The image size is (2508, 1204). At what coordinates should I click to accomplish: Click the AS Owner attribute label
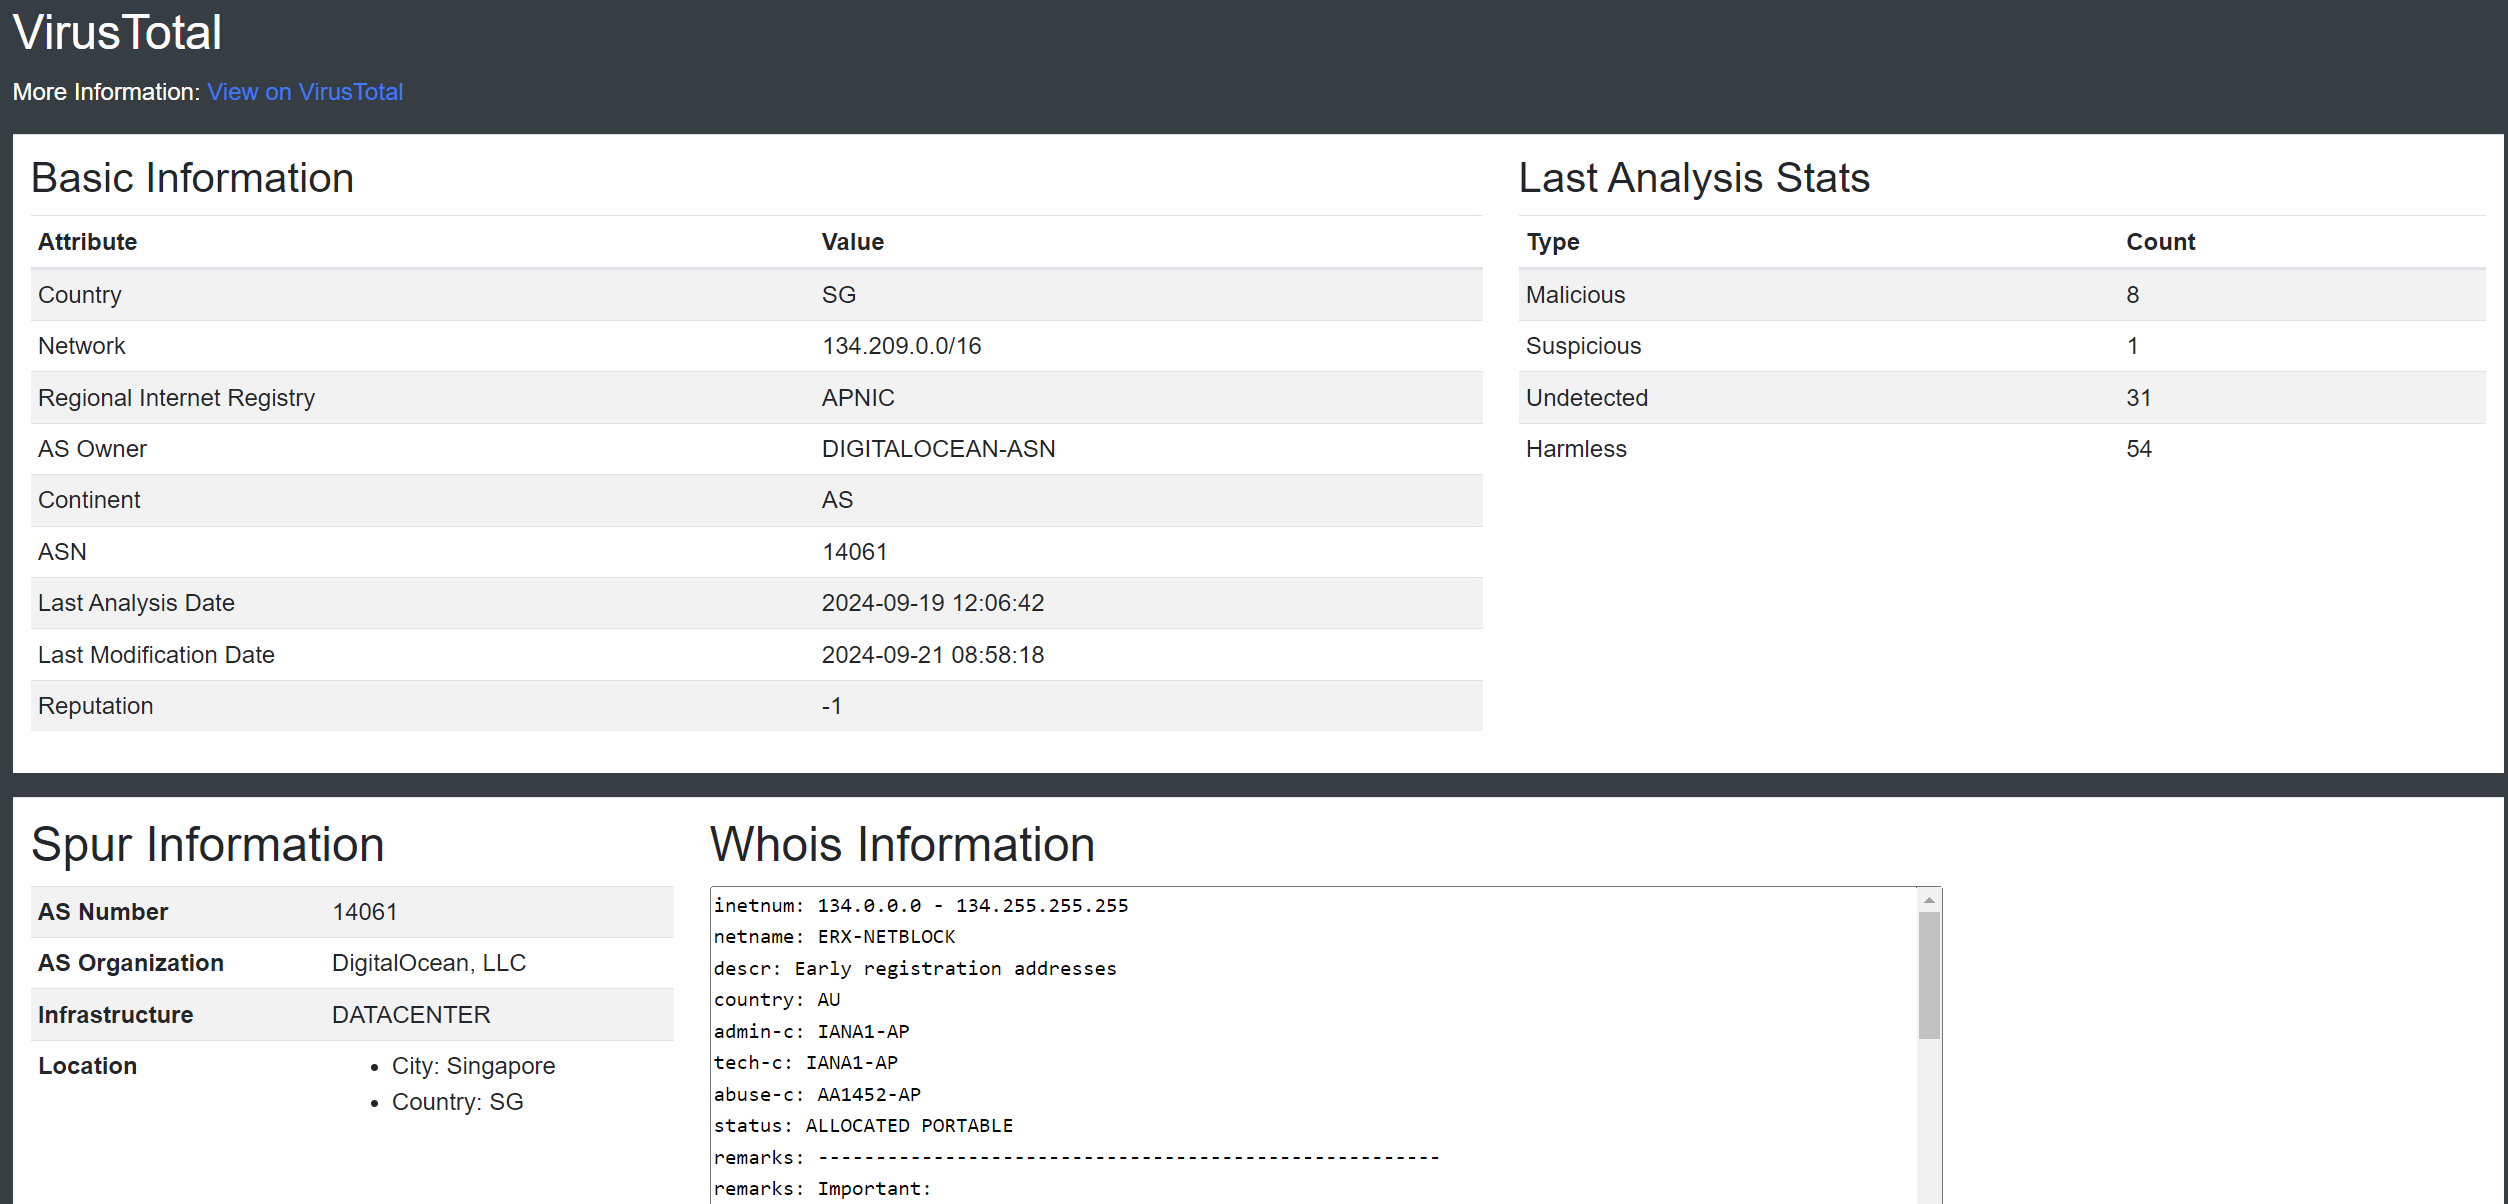[92, 449]
